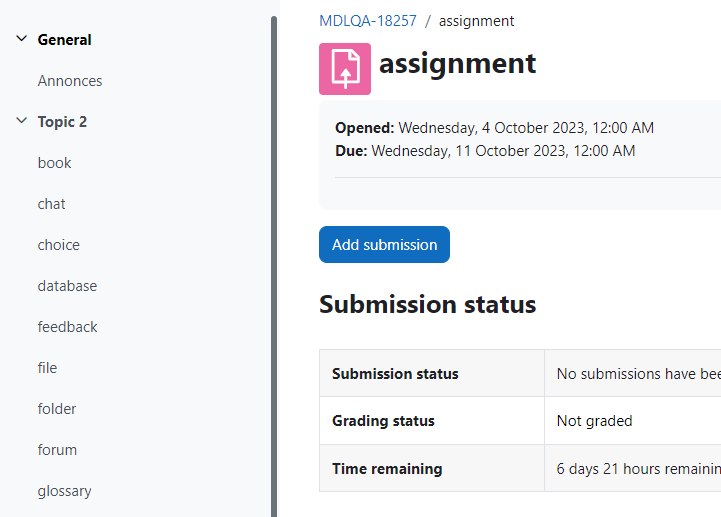Click the Add submission button
The height and width of the screenshot is (517, 721).
pos(384,245)
